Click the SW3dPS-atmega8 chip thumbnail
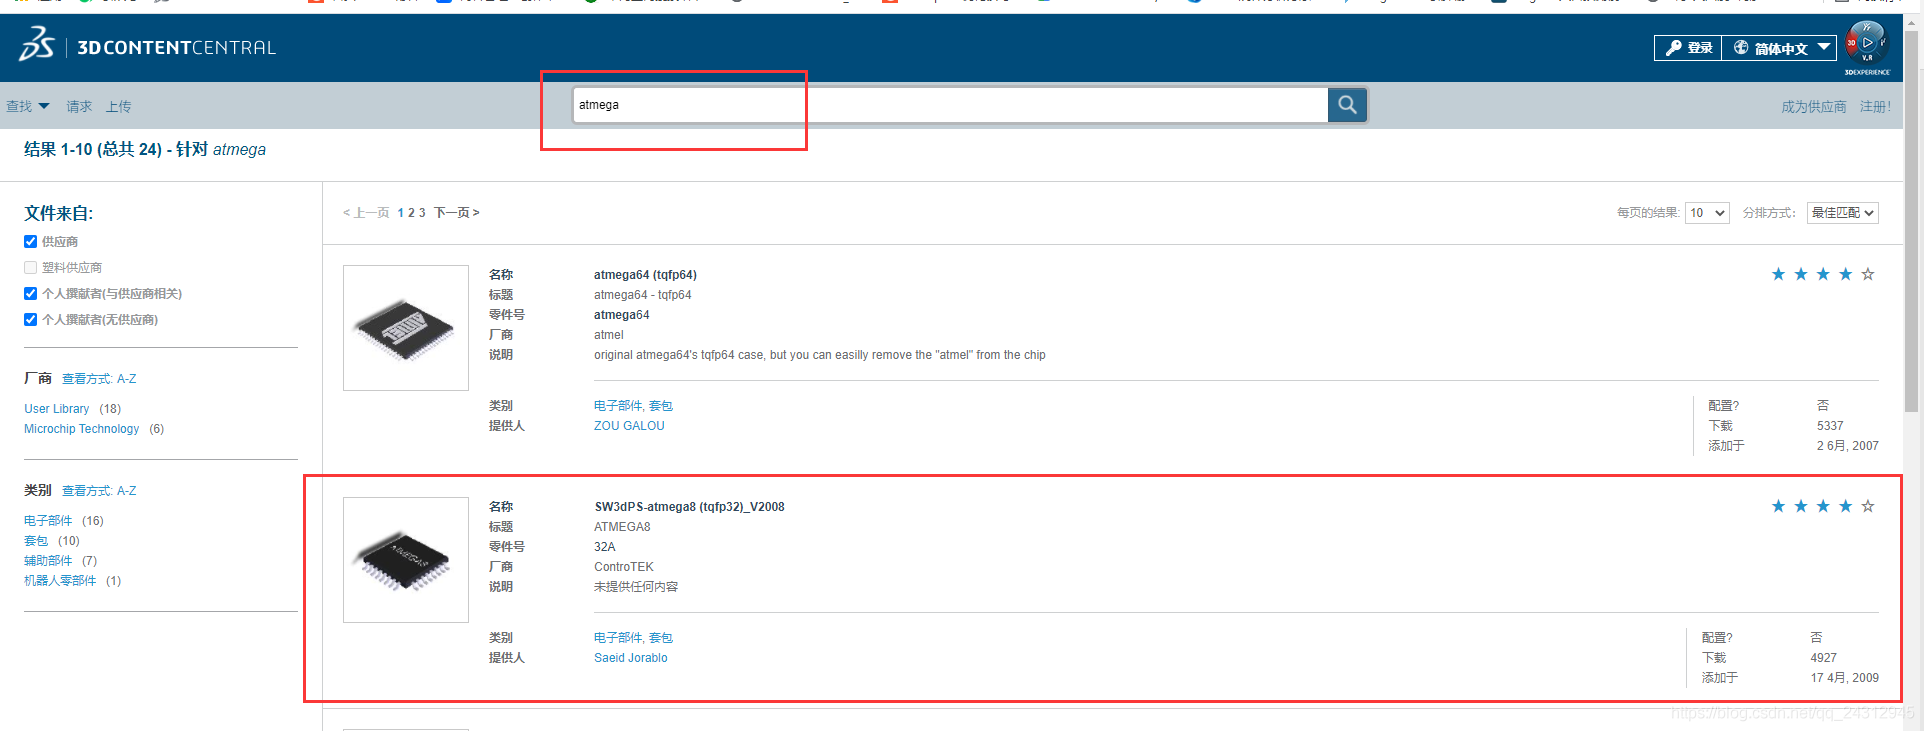The width and height of the screenshot is (1924, 731). 406,560
